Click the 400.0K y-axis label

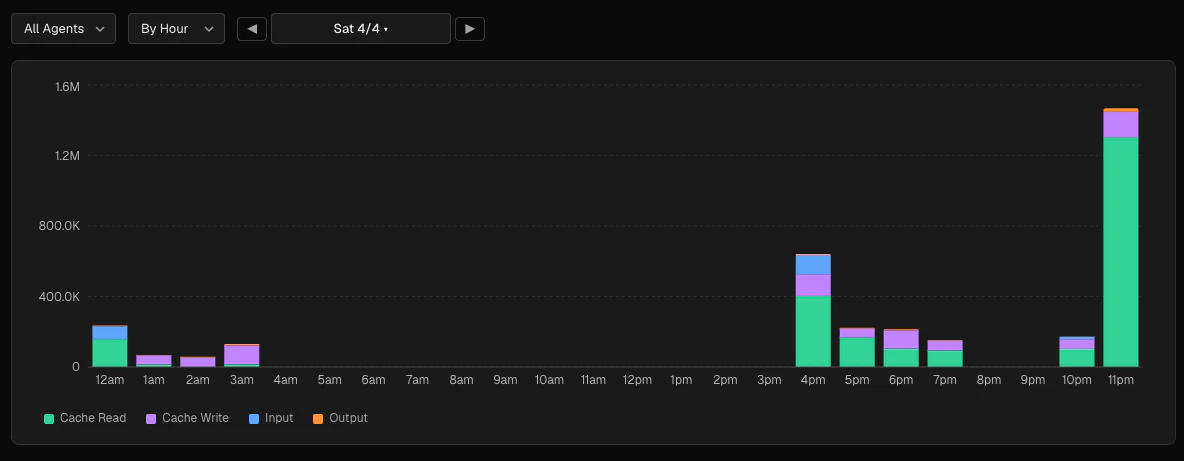(60, 297)
